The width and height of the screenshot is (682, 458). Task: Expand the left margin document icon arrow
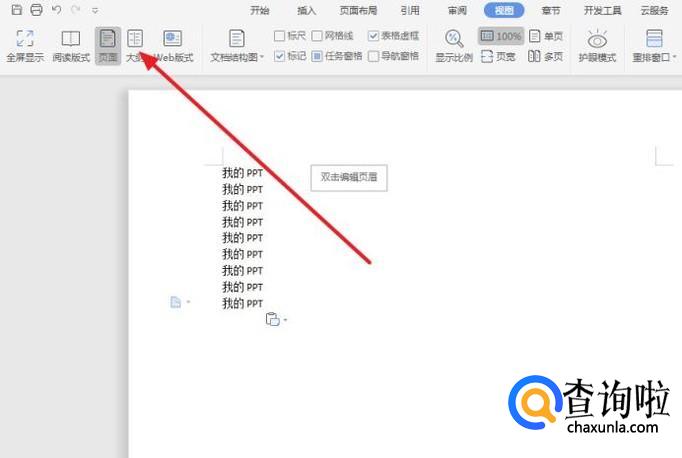pos(188,301)
